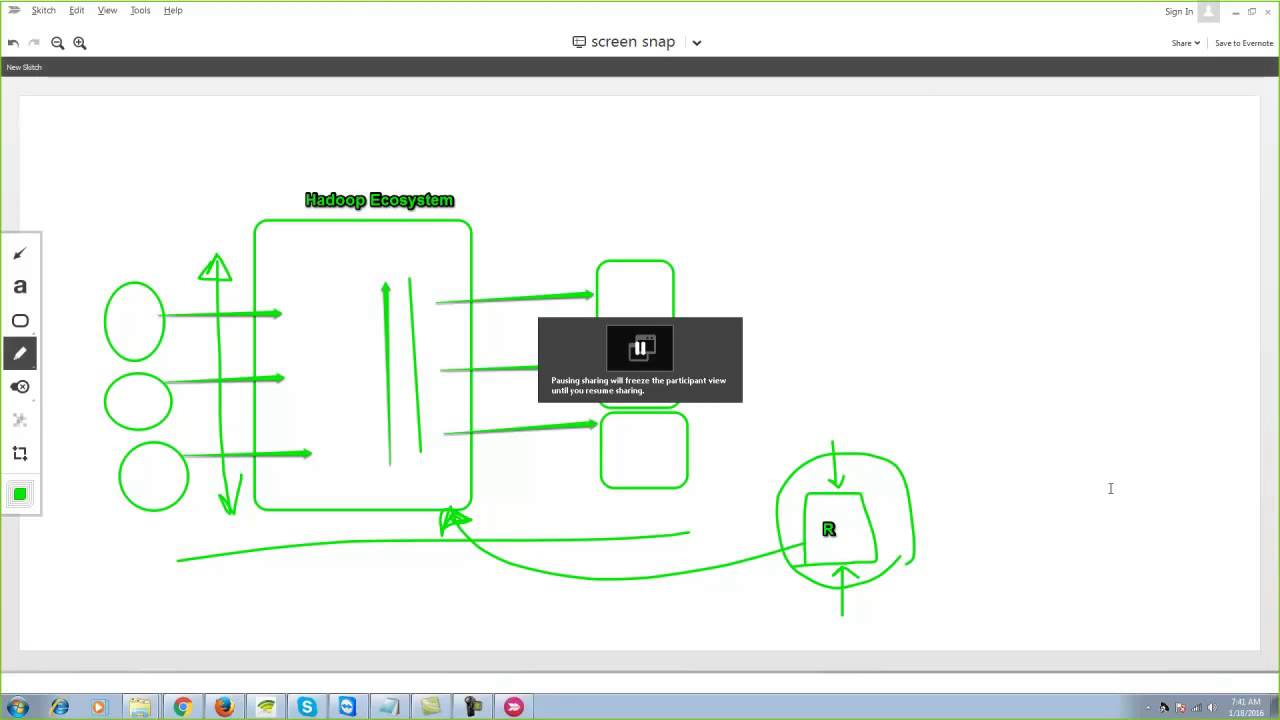1280x720 pixels.
Task: Open File Explorer from taskbar
Action: point(140,707)
